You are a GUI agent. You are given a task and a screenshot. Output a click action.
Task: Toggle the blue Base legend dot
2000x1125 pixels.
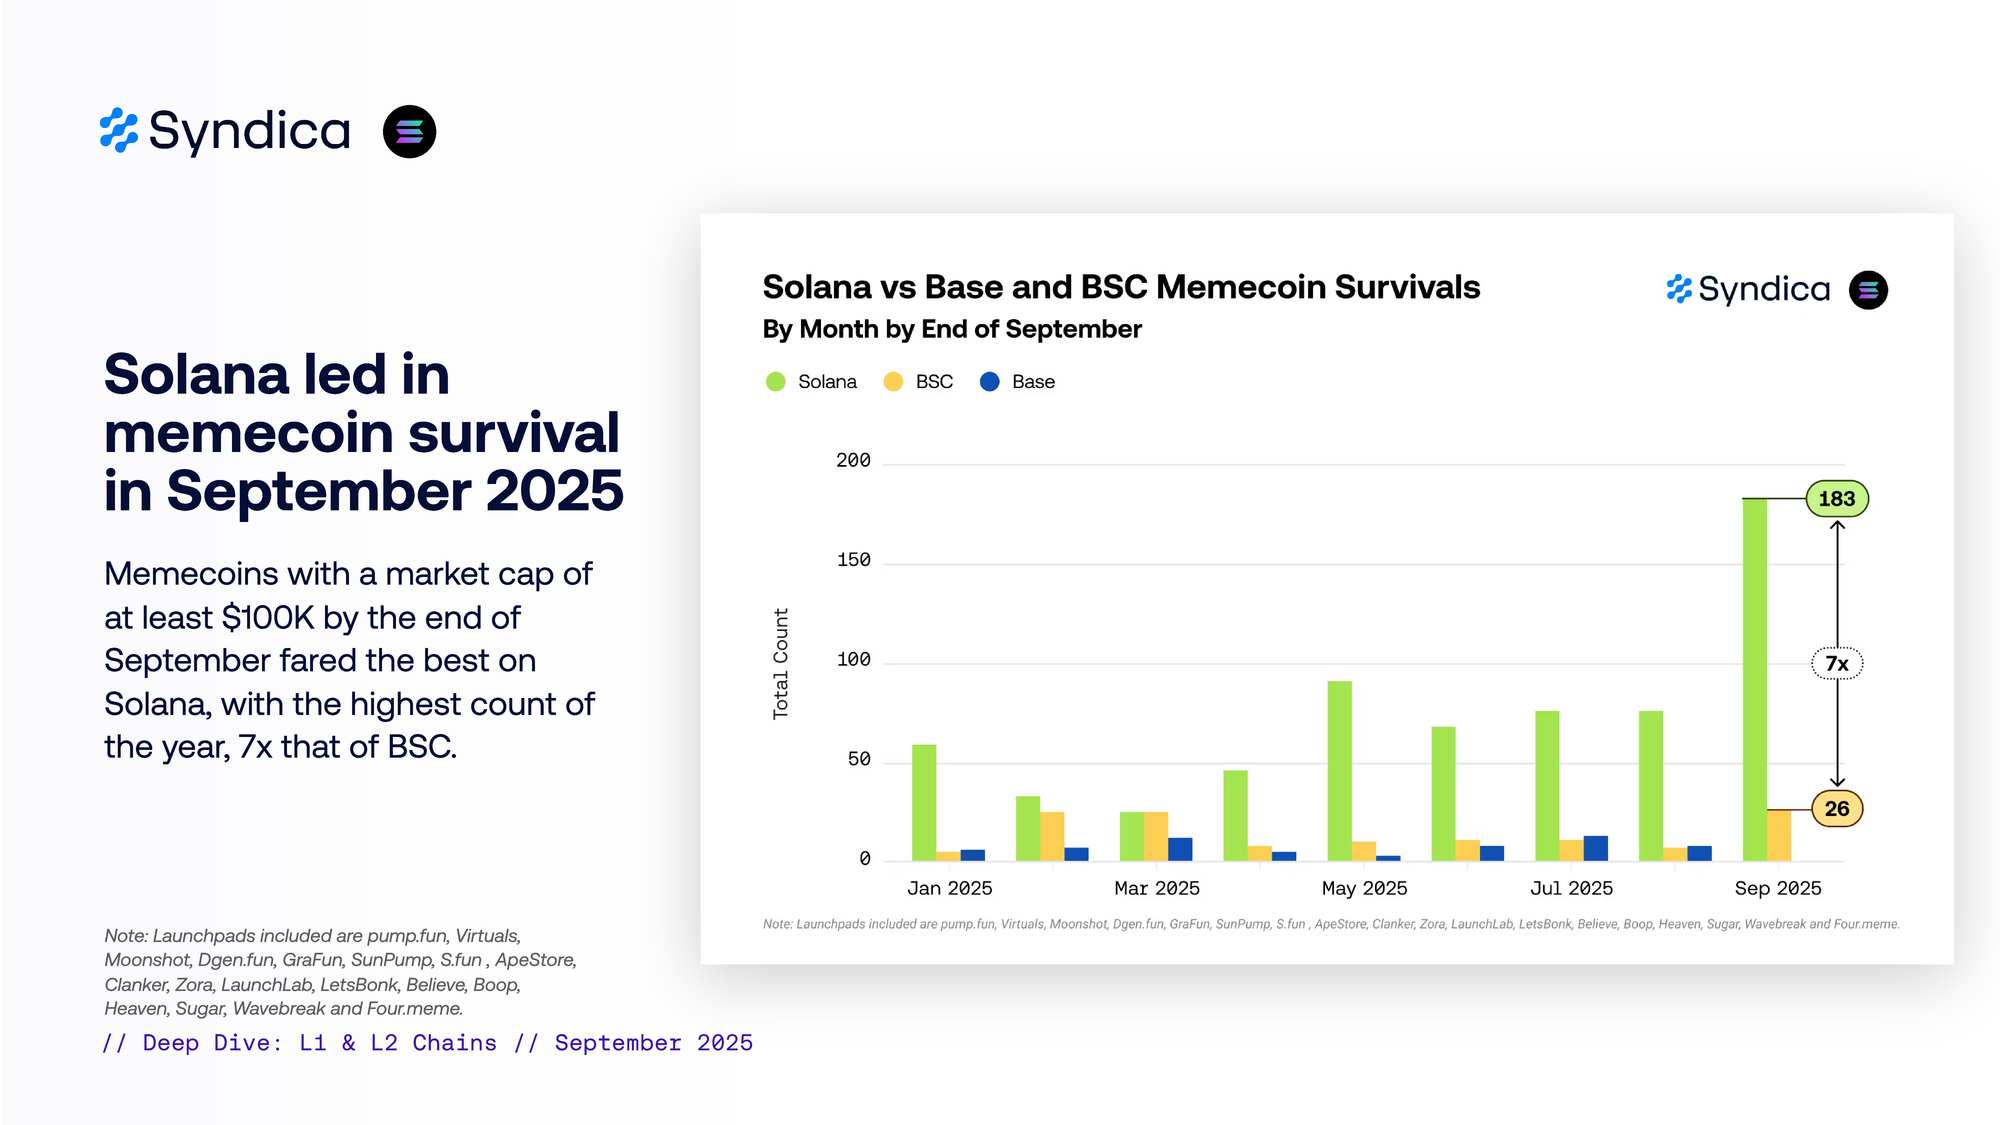989,382
